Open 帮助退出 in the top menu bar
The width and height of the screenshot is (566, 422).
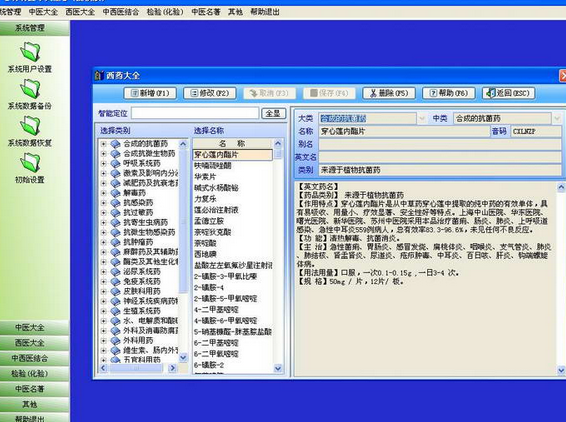[265, 12]
